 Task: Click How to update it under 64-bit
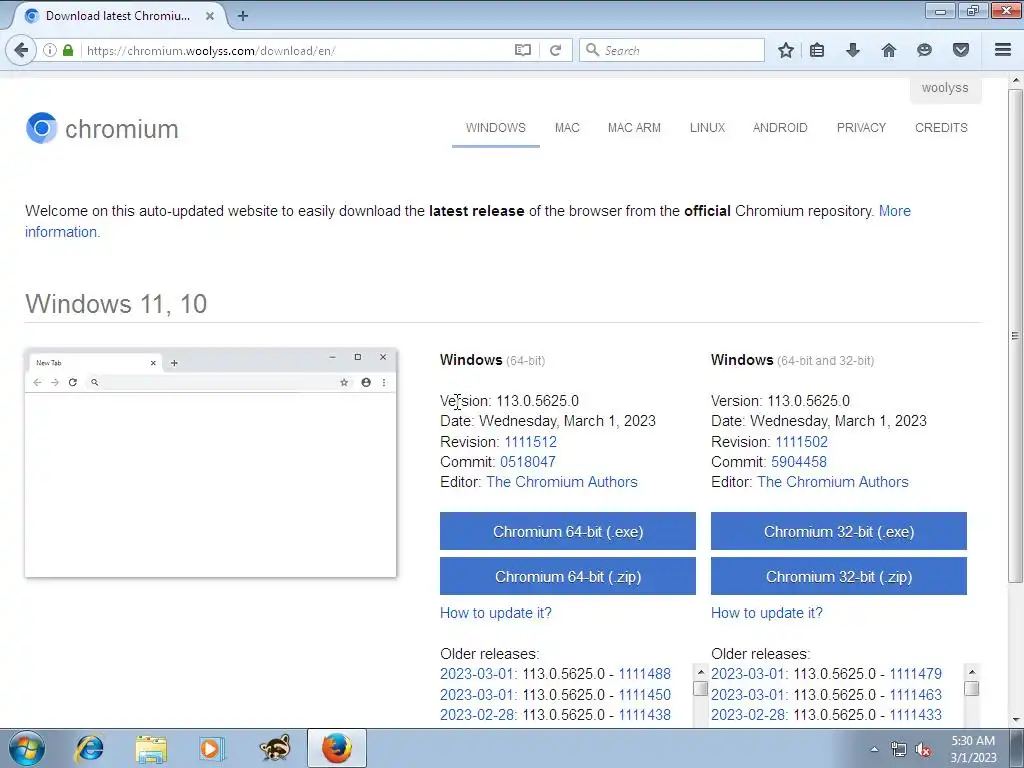496,613
